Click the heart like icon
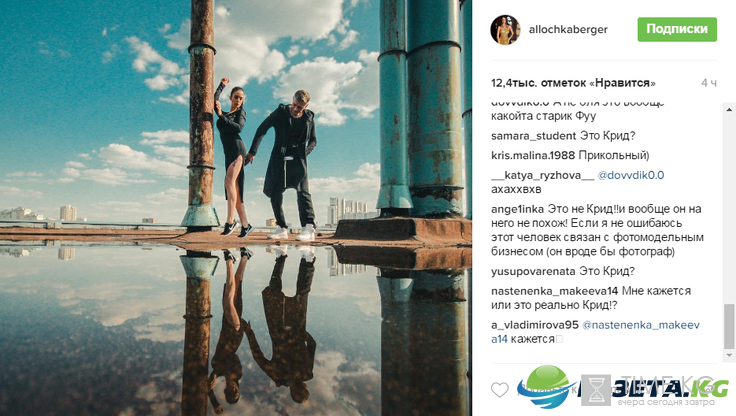 [500, 389]
